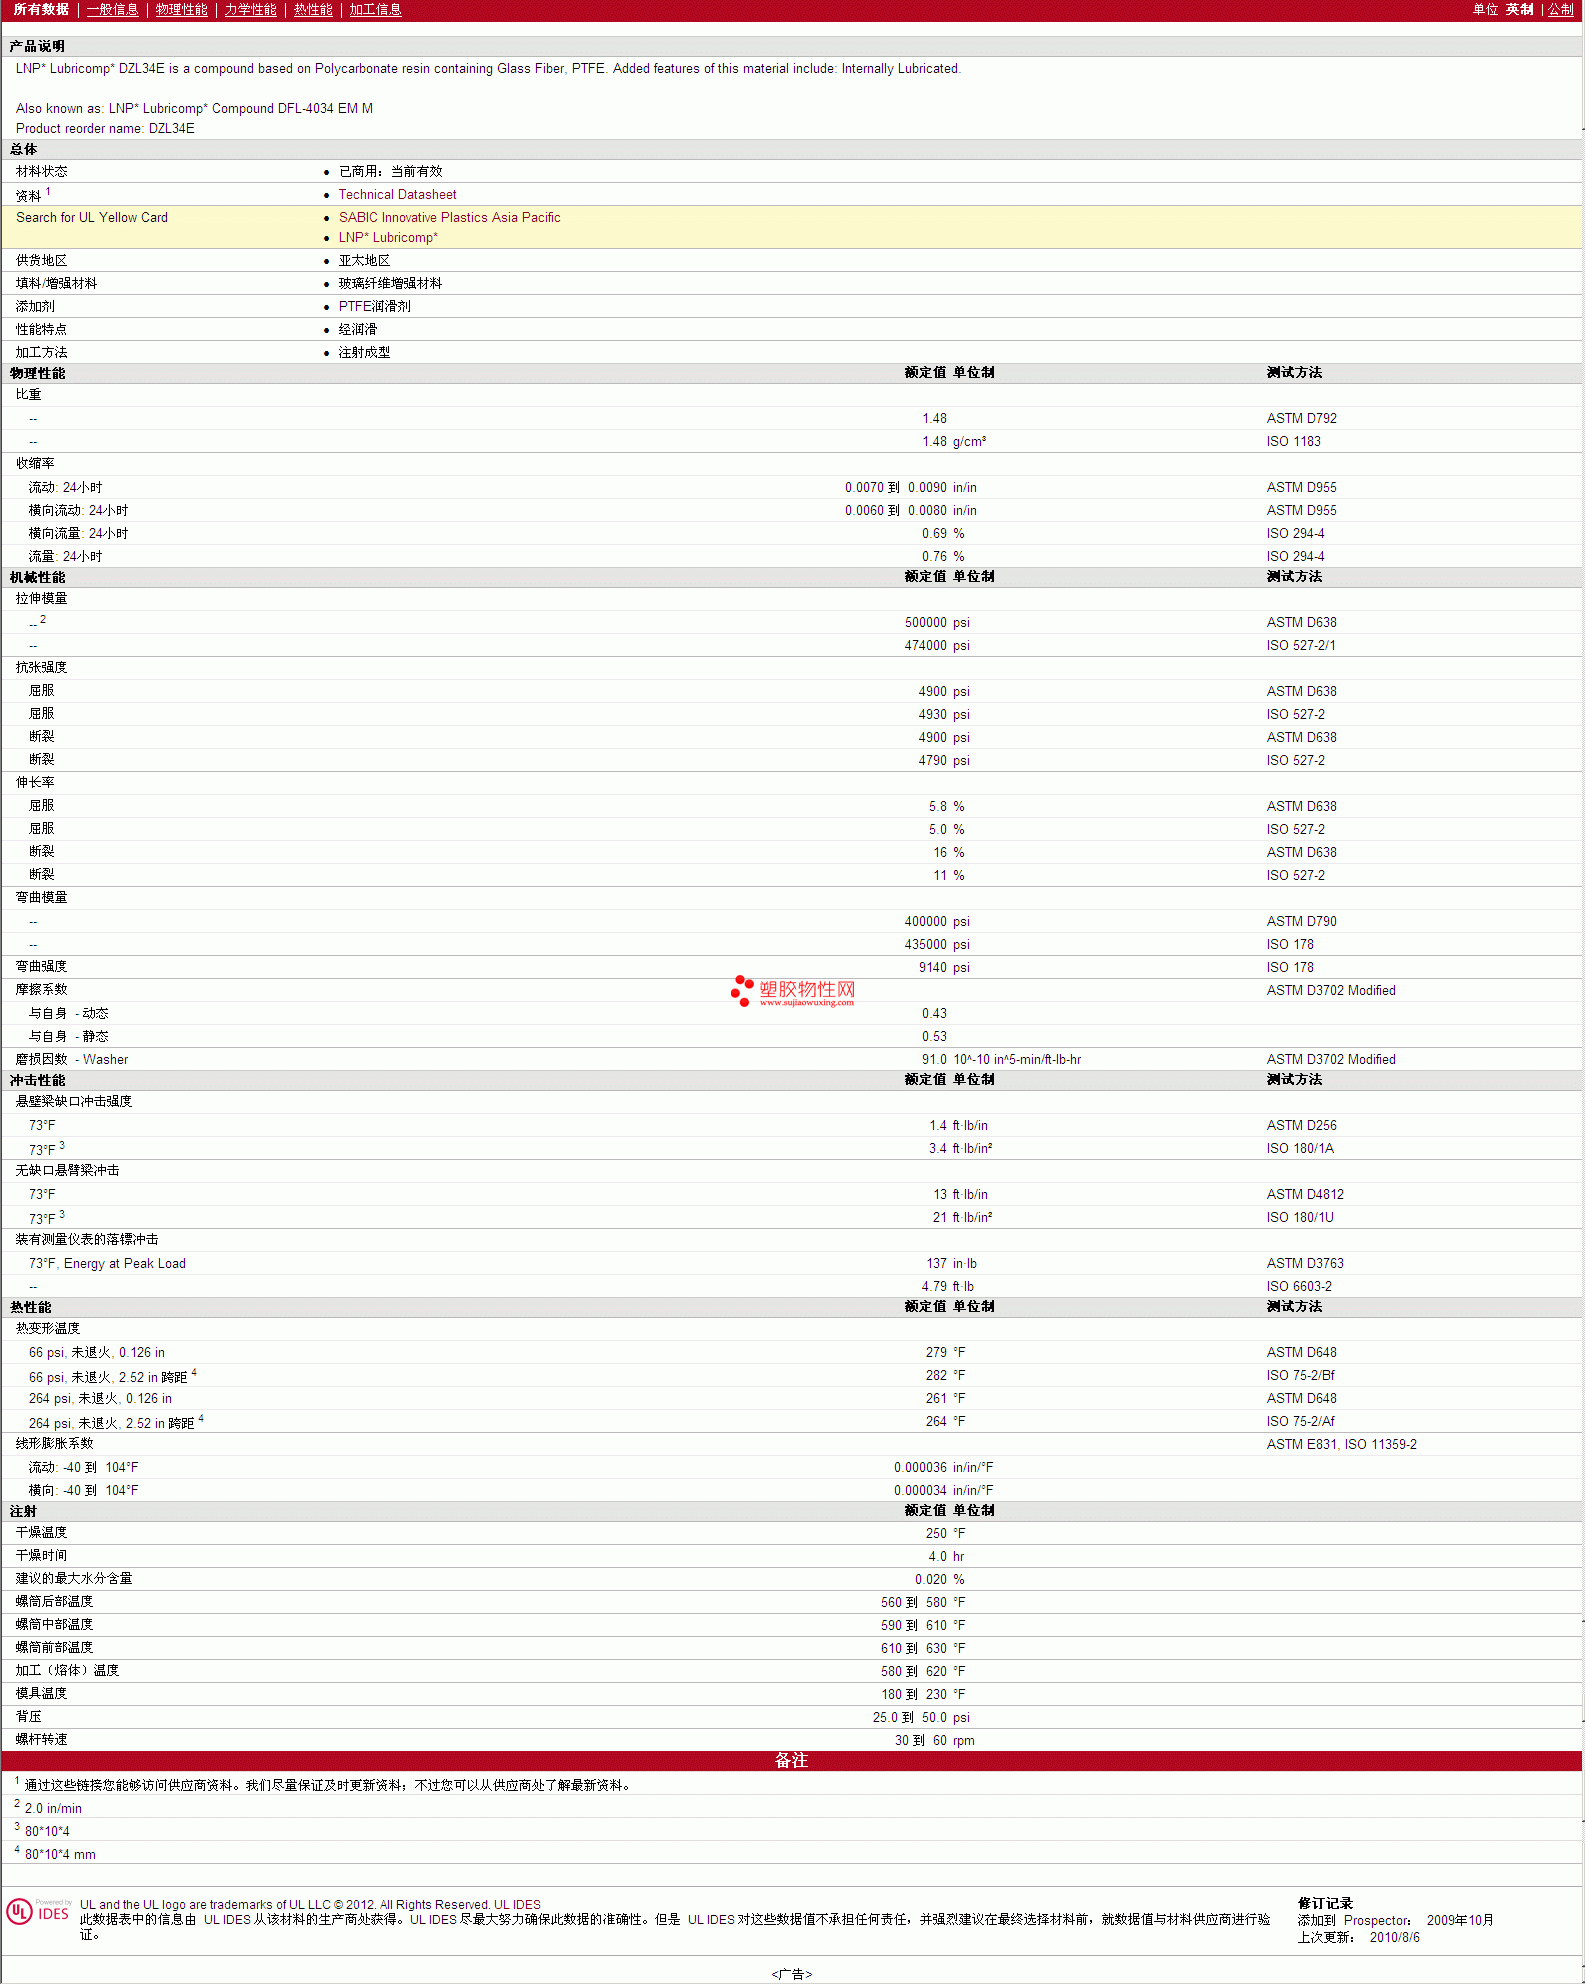
Task: Click the 材料状态 row label
Action: click(x=42, y=172)
